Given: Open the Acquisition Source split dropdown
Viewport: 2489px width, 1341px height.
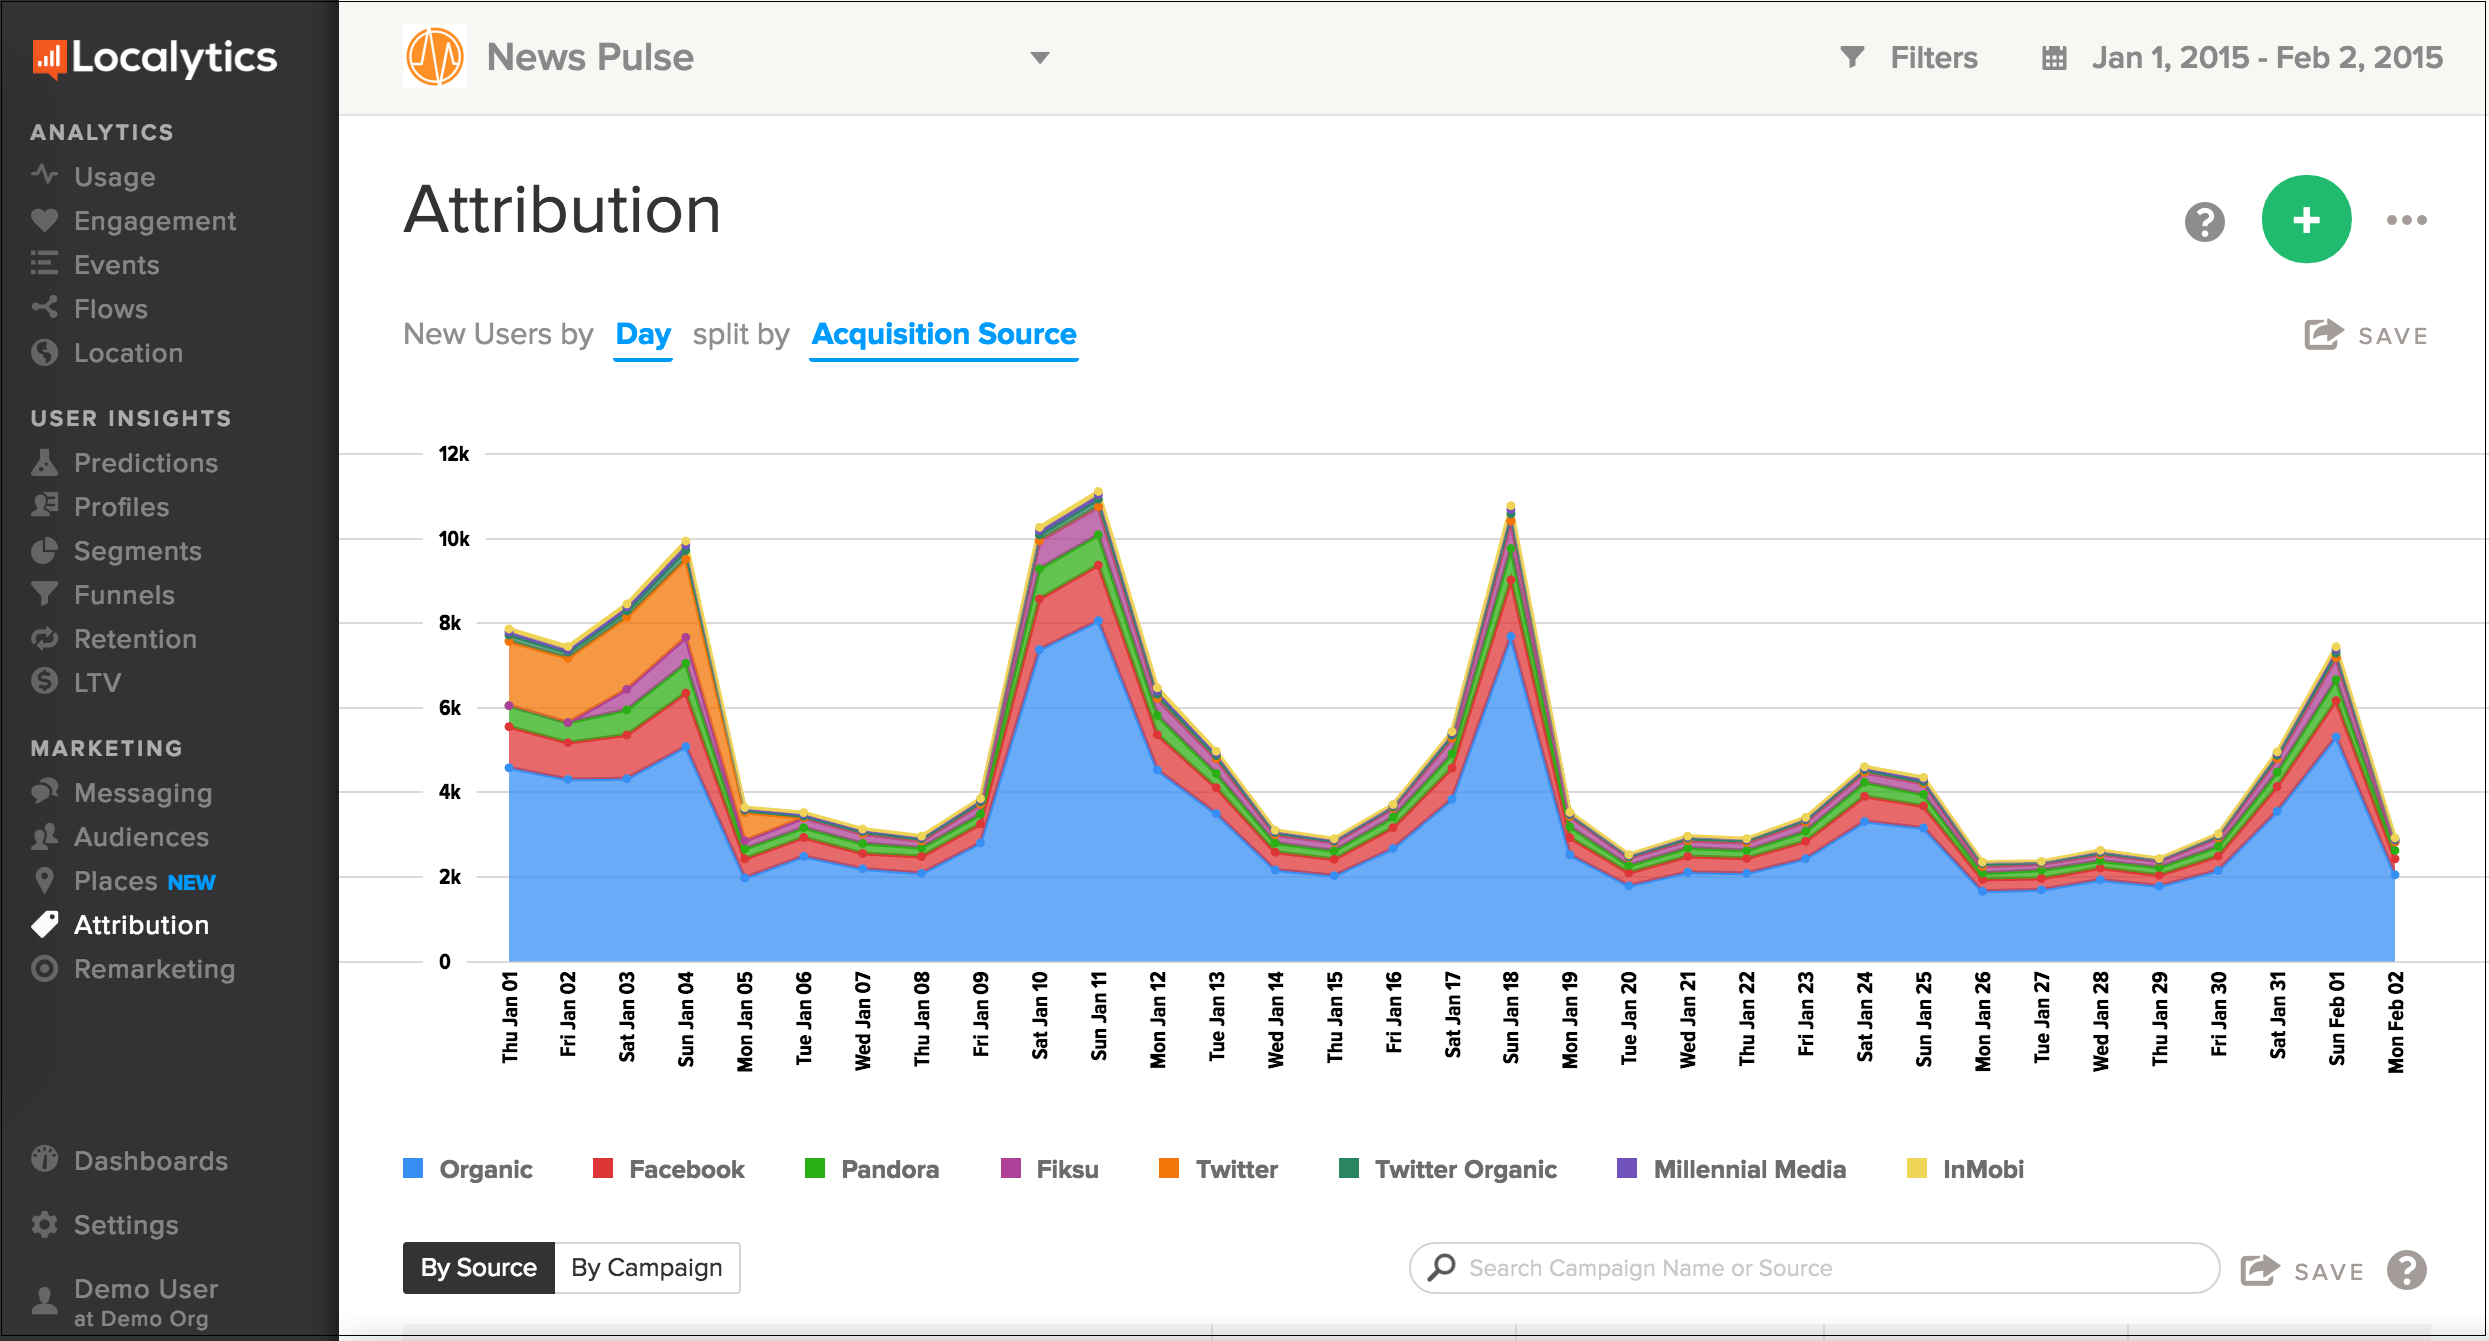Looking at the screenshot, I should coord(943,335).
